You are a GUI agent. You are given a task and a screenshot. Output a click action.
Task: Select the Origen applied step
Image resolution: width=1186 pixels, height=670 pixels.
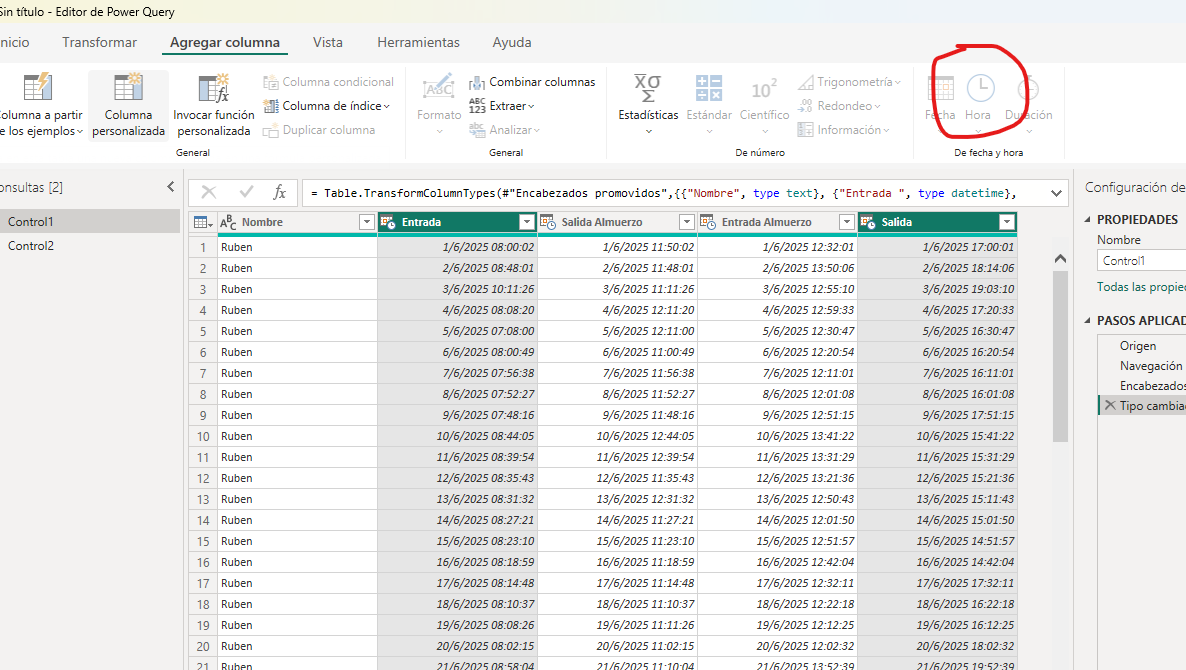(1137, 346)
